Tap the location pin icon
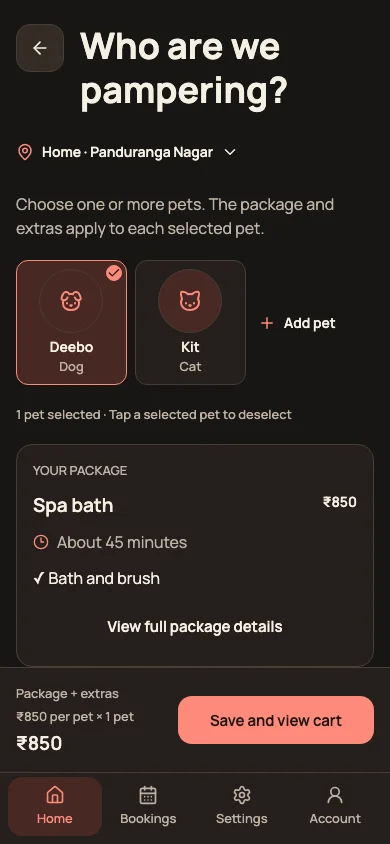The height and width of the screenshot is (844, 390). [25, 152]
